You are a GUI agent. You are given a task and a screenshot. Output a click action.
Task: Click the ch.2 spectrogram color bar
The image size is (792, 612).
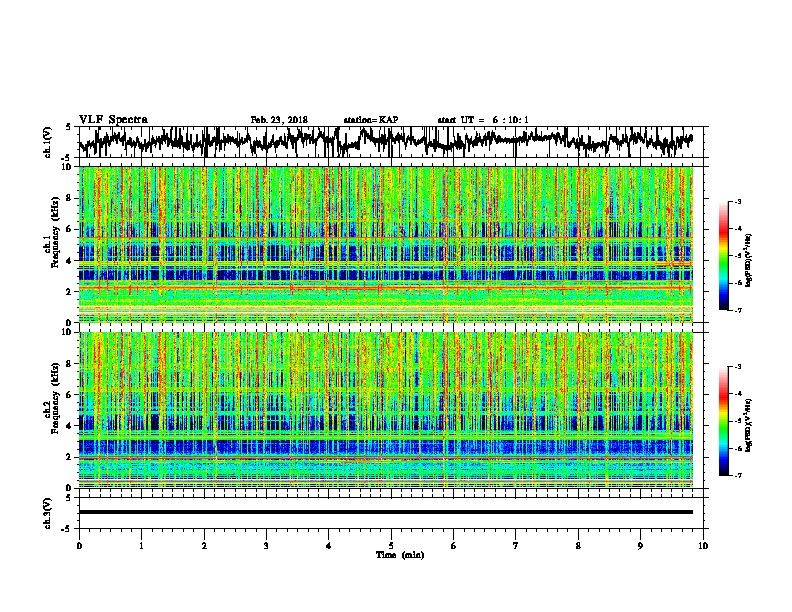pyautogui.click(x=723, y=421)
